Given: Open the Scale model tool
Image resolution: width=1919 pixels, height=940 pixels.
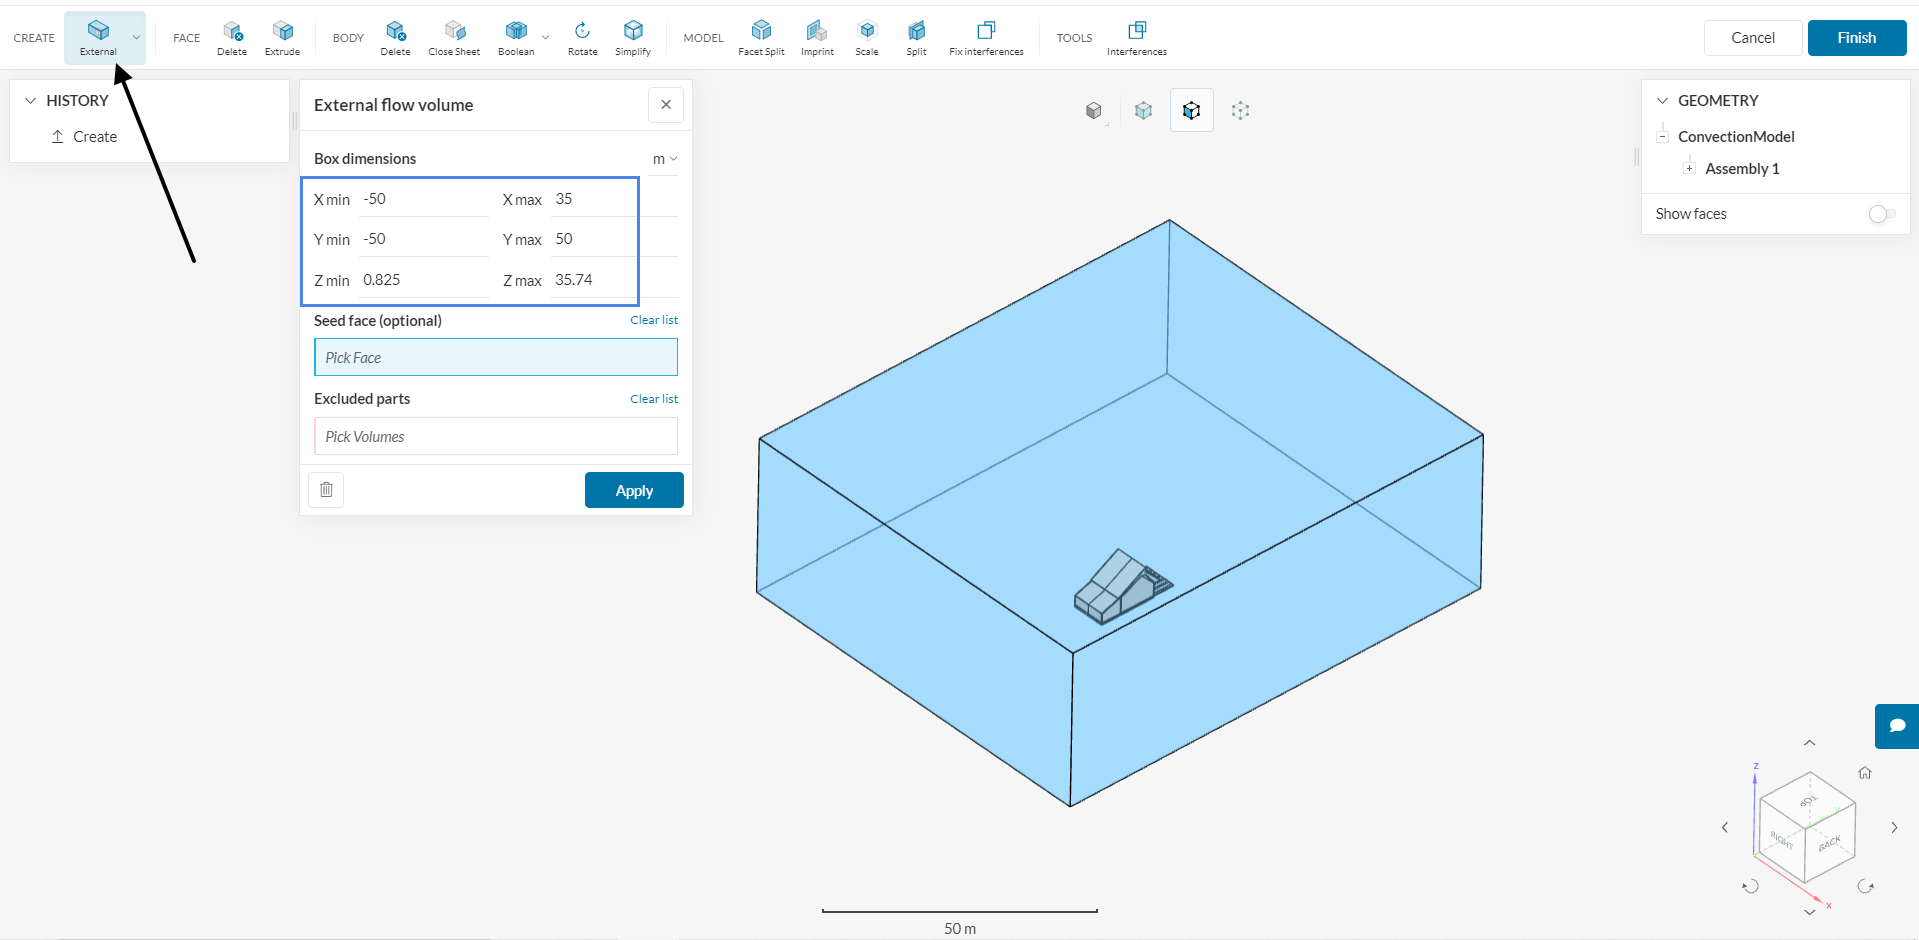Looking at the screenshot, I should click(867, 38).
